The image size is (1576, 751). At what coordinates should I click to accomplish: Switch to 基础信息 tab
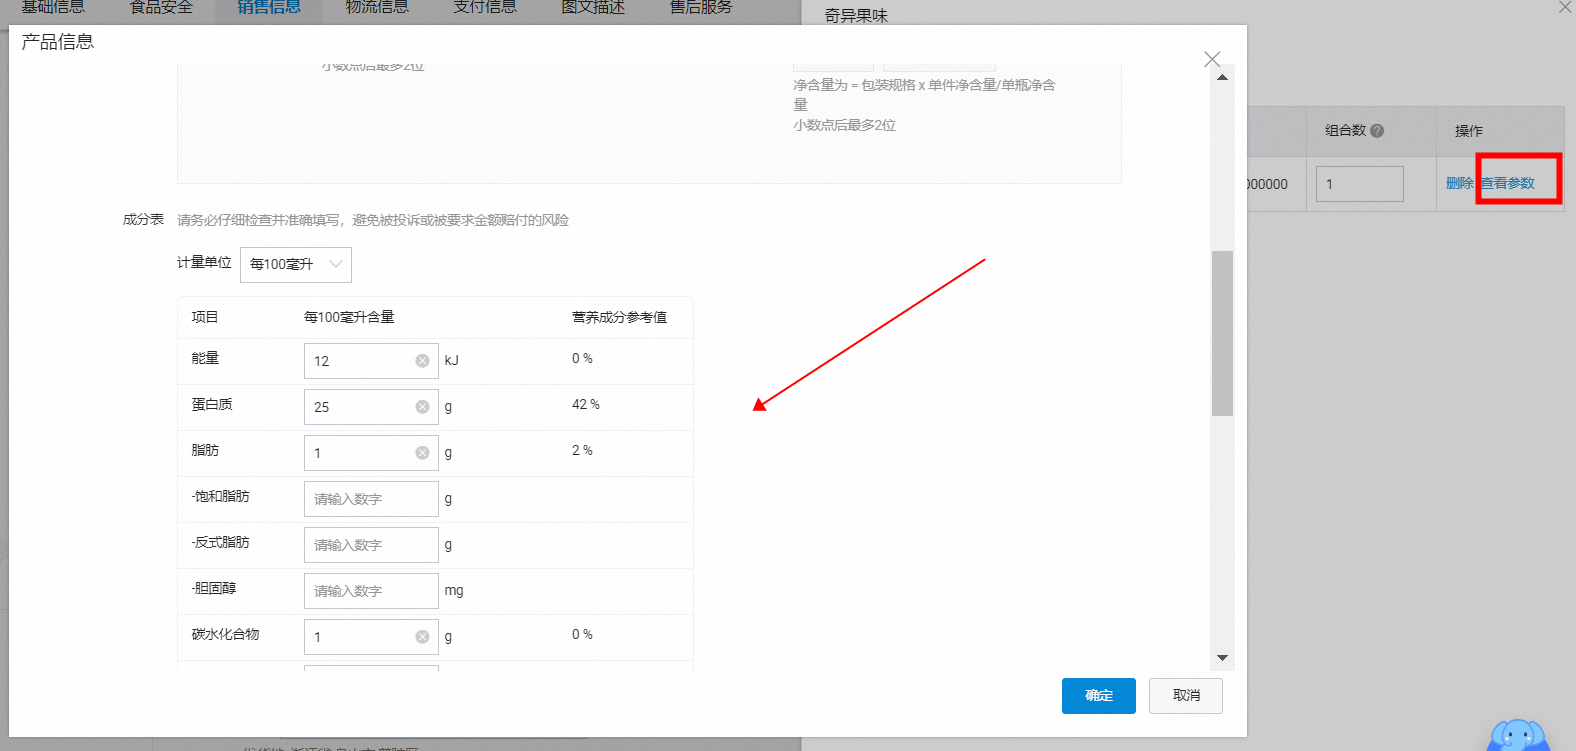tap(53, 7)
